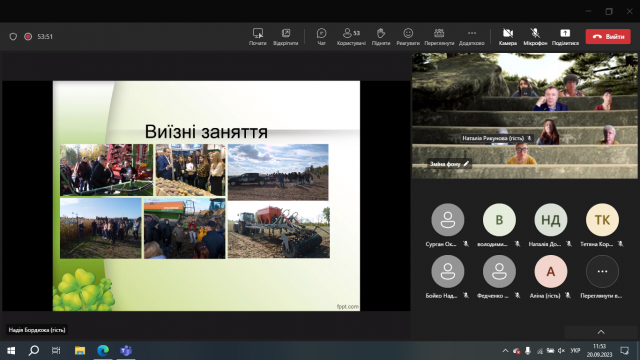This screenshot has width=640, height=360.
Task: Leave the meeting with Вийти button
Action: click(x=608, y=36)
